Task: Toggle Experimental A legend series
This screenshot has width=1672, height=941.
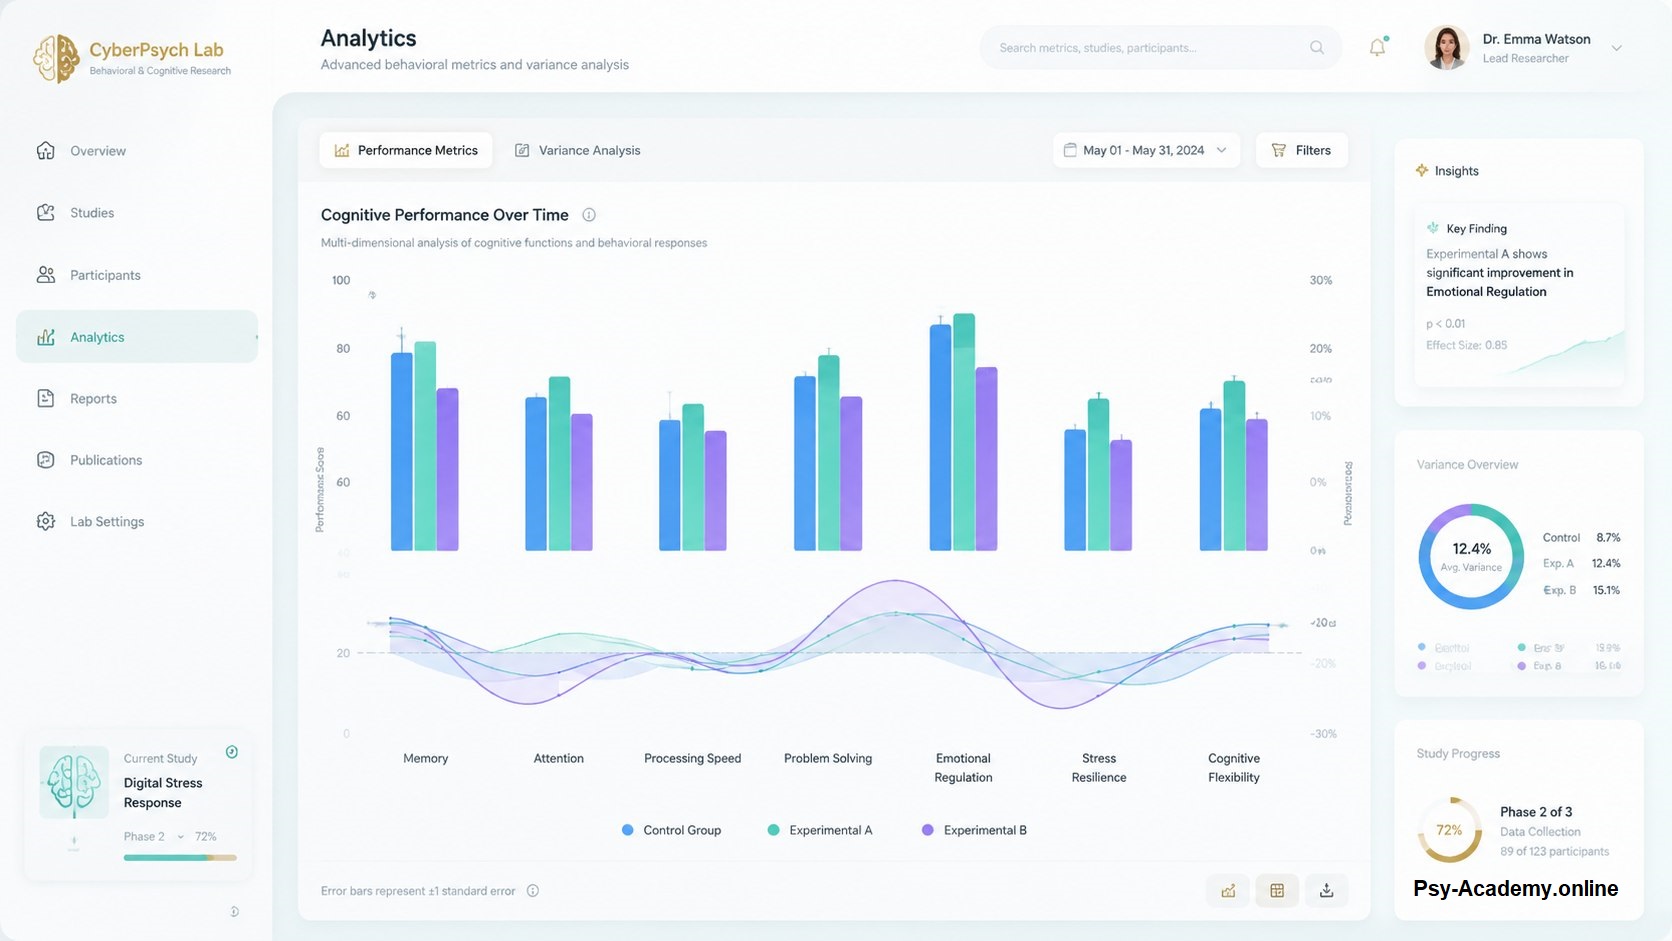Action: (x=820, y=830)
